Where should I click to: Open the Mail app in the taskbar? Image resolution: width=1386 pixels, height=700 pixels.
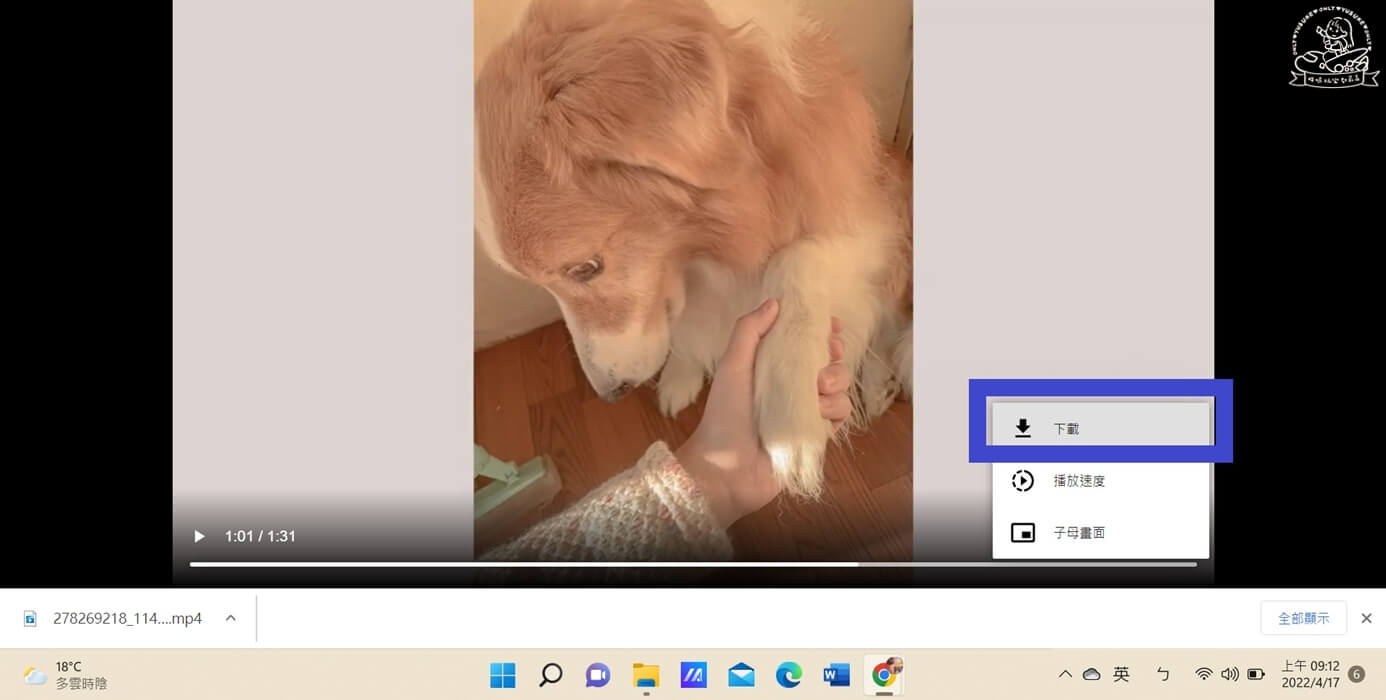(741, 676)
